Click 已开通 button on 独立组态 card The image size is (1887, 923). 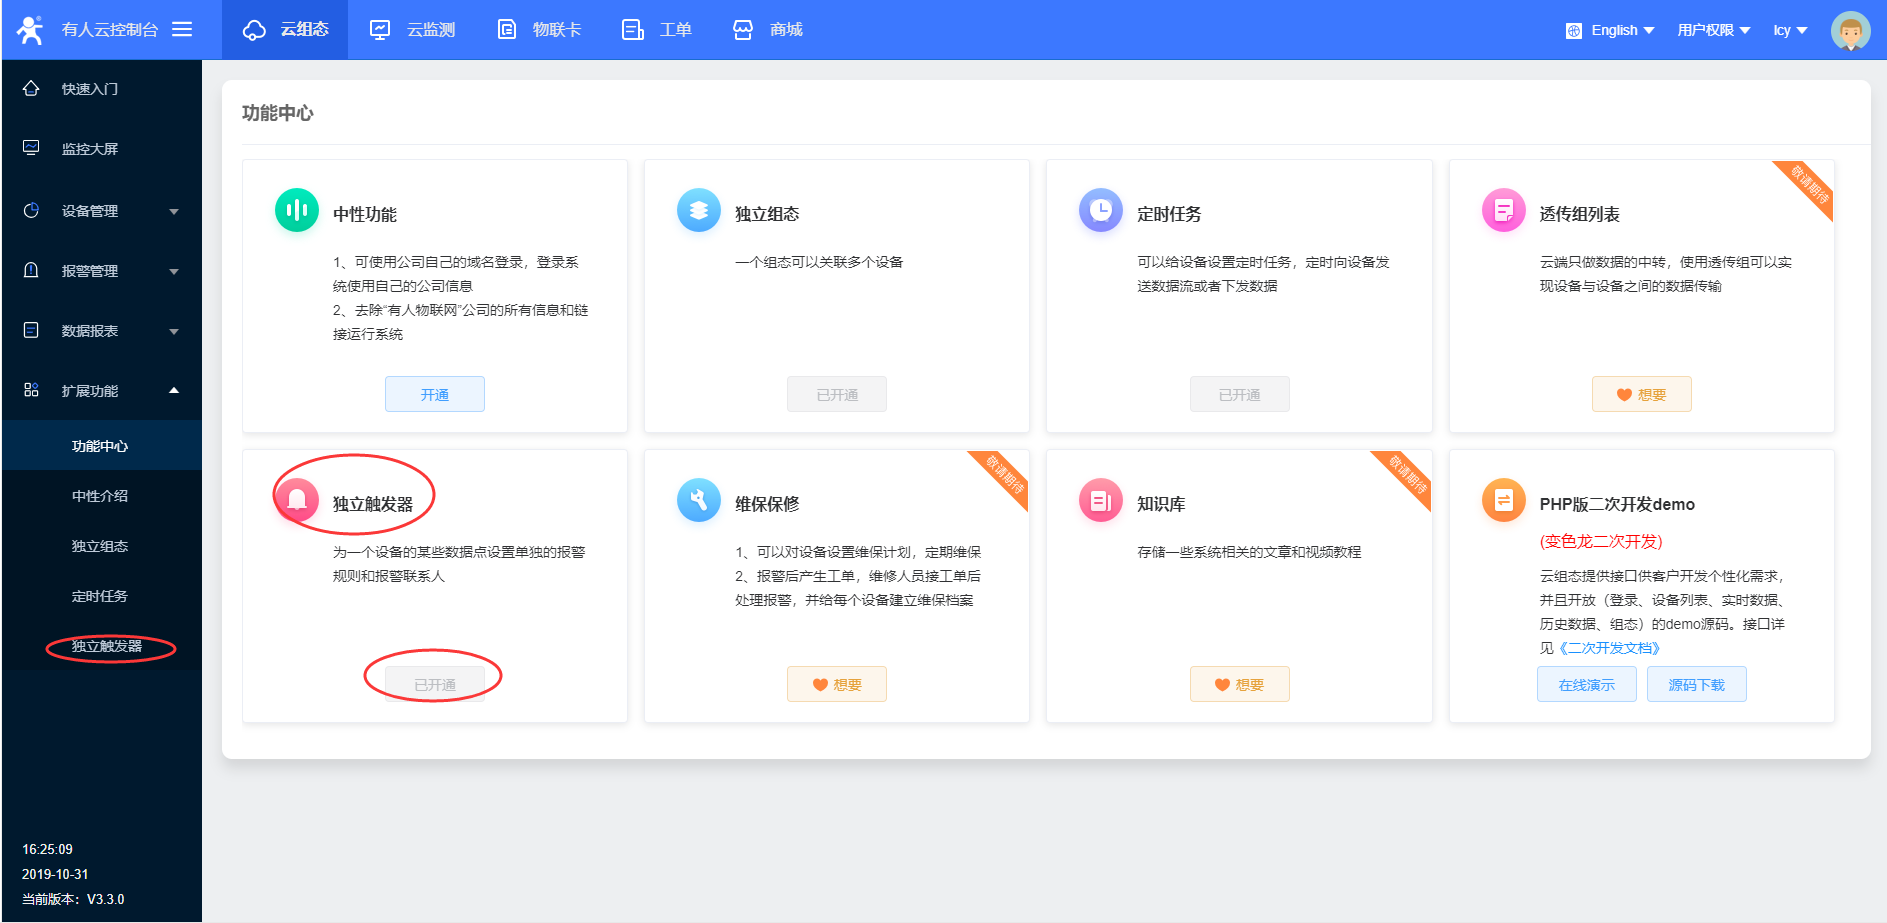[x=837, y=394]
